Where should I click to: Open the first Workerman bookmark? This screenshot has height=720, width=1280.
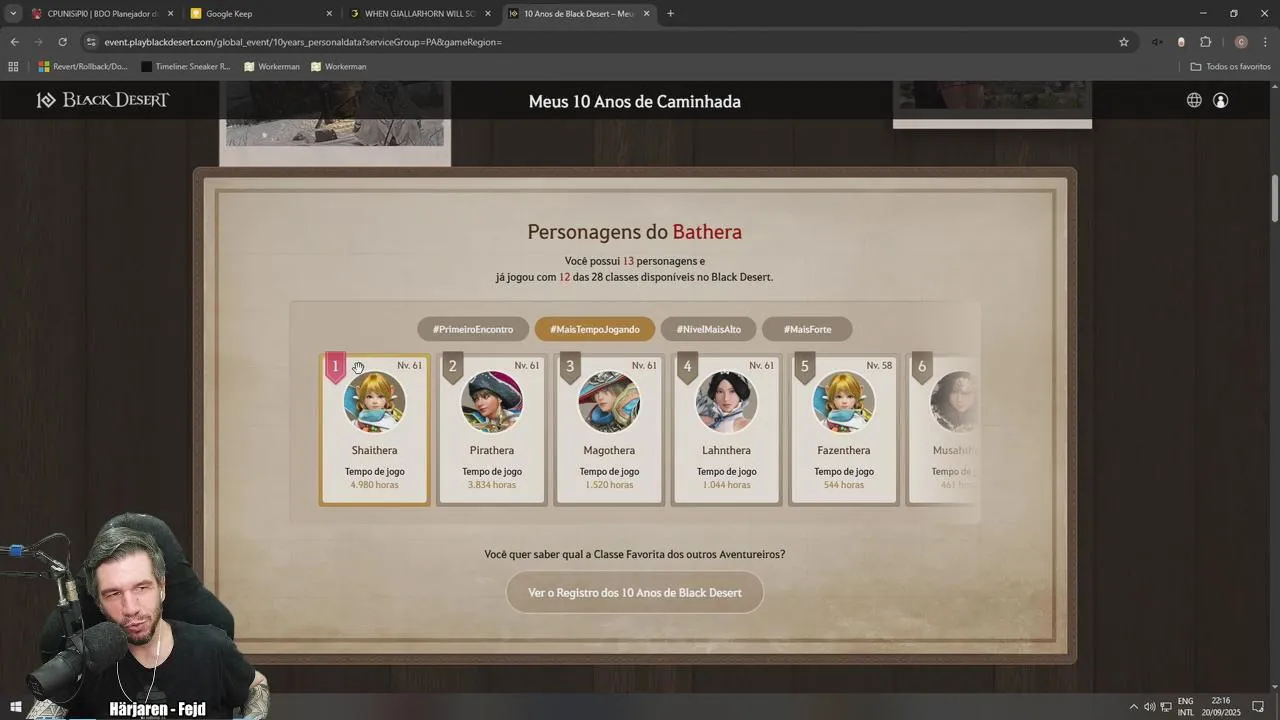(x=272, y=67)
